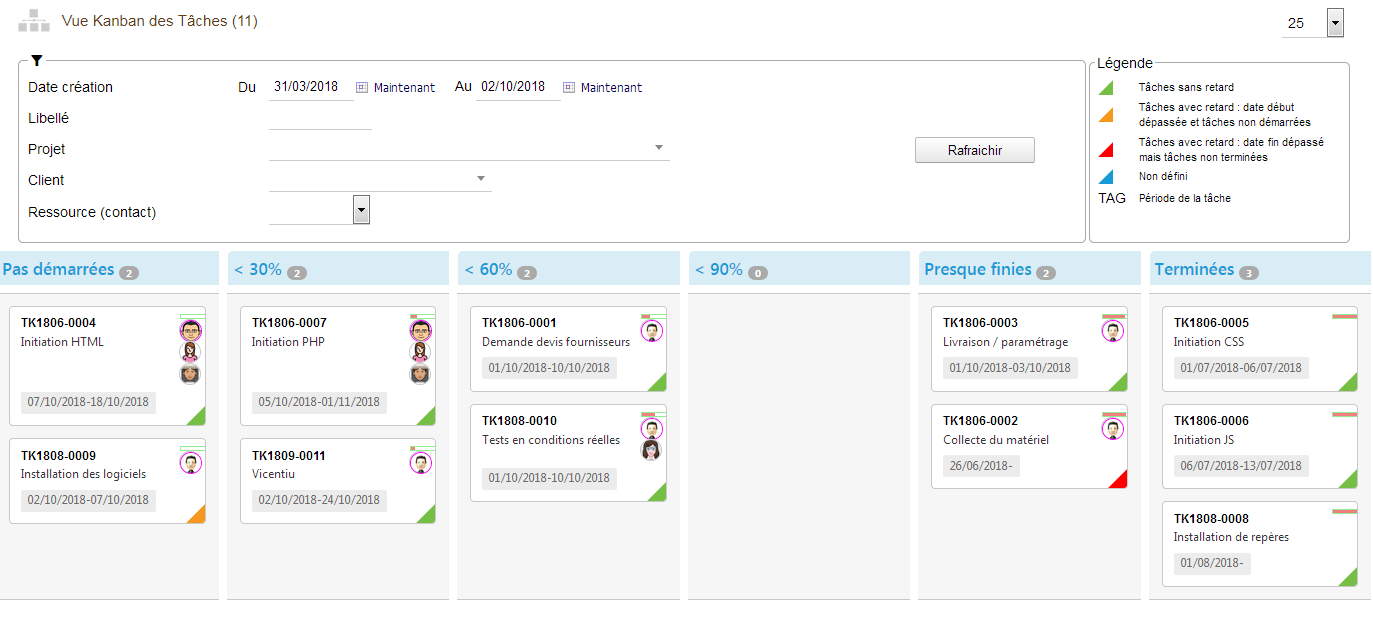Click into the Libellé text field
Image resolution: width=1373 pixels, height=618 pixels.
(320, 118)
